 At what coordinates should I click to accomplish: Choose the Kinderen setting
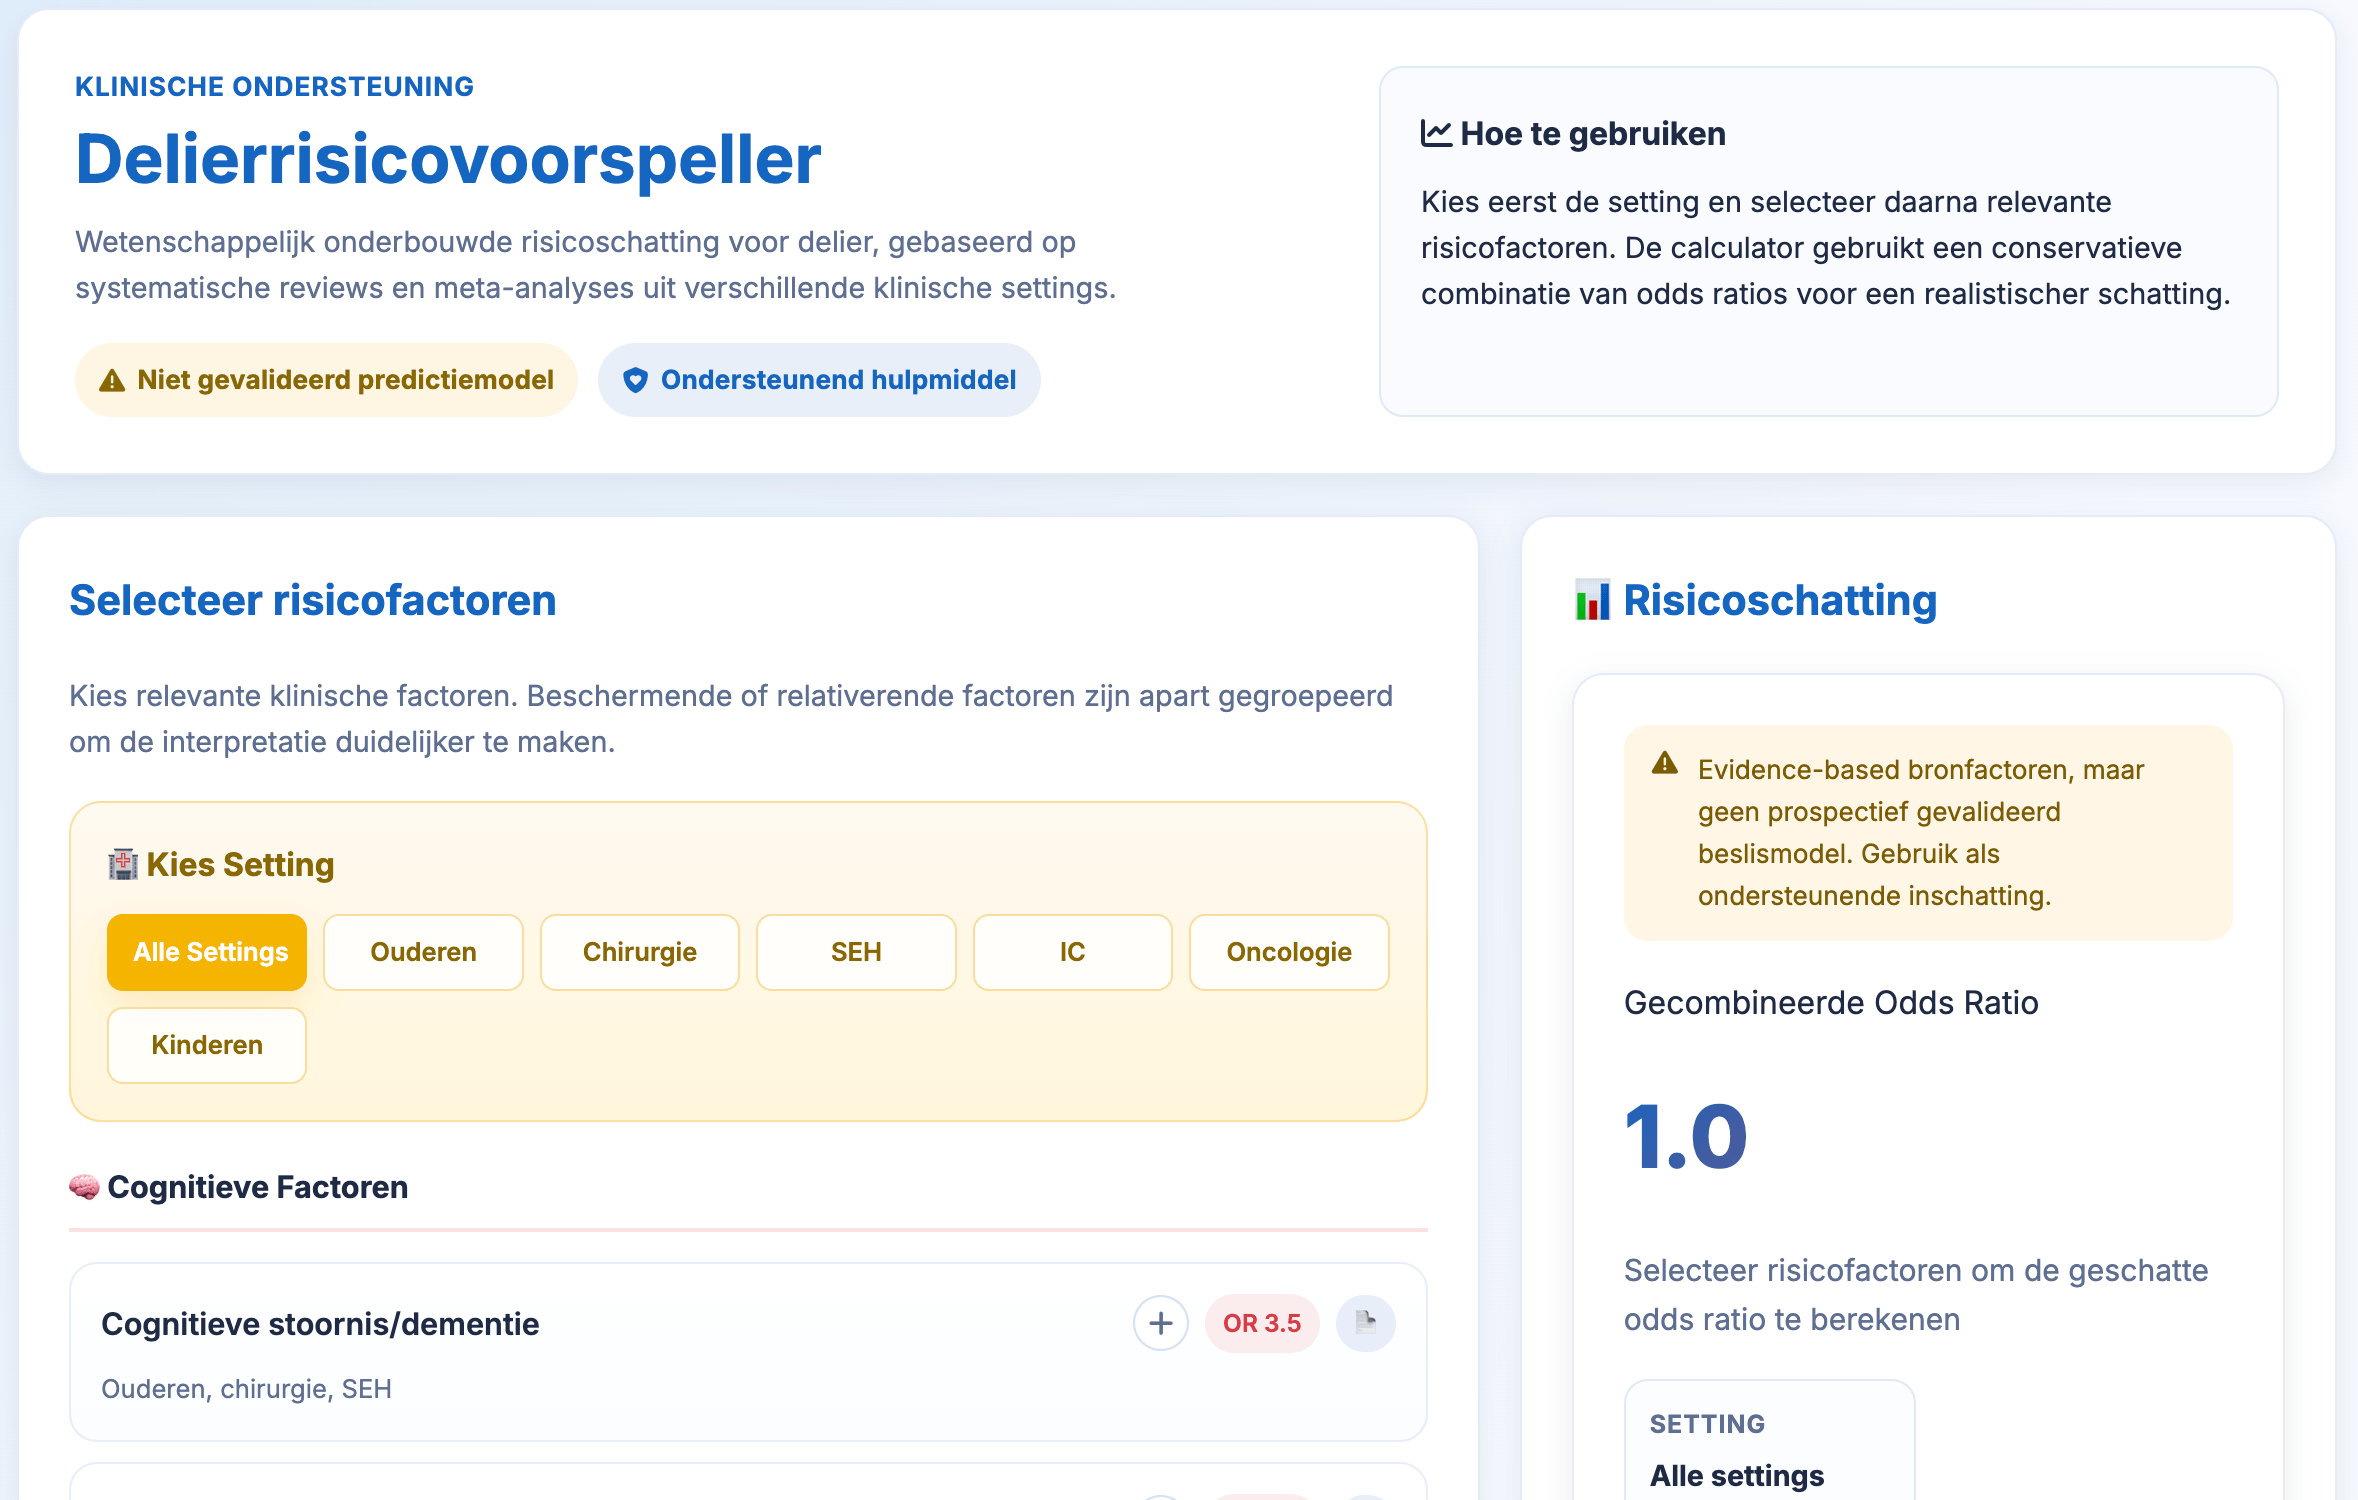point(207,1045)
